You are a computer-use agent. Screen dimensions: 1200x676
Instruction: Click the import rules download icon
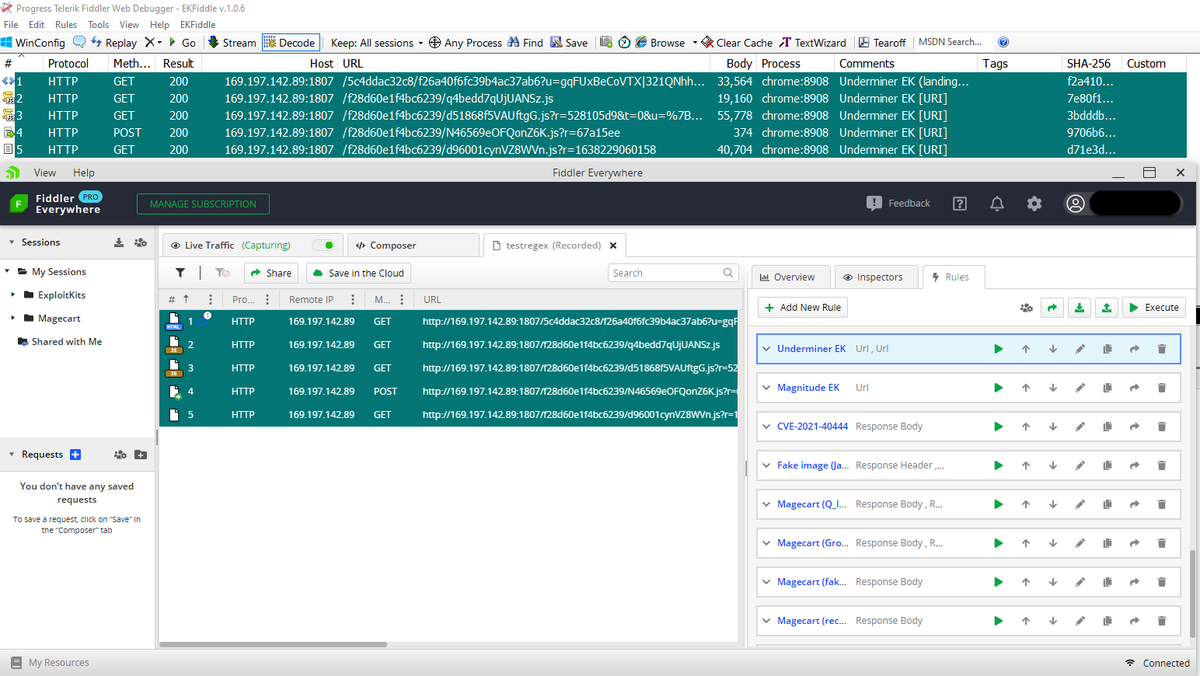(1079, 308)
